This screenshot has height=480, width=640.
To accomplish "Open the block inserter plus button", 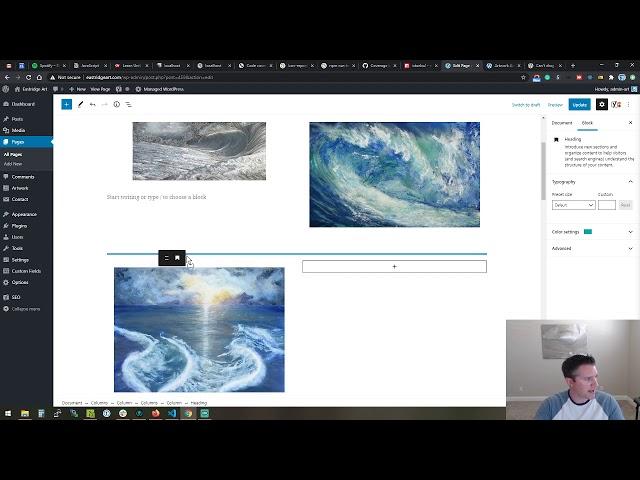I will [x=66, y=104].
